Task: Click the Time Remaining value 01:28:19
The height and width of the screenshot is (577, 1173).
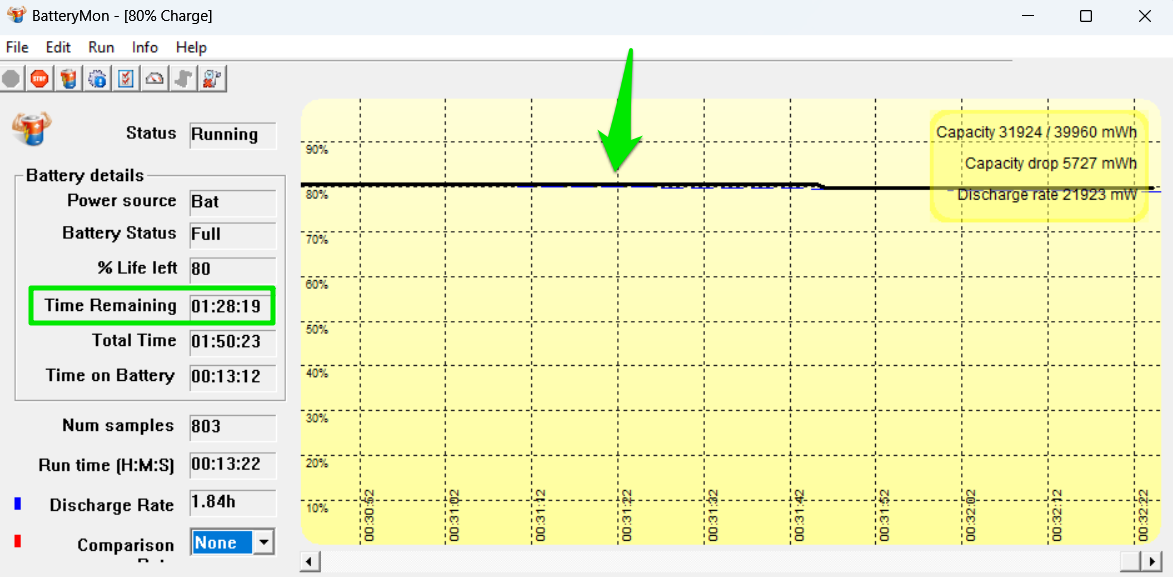Action: (x=230, y=306)
